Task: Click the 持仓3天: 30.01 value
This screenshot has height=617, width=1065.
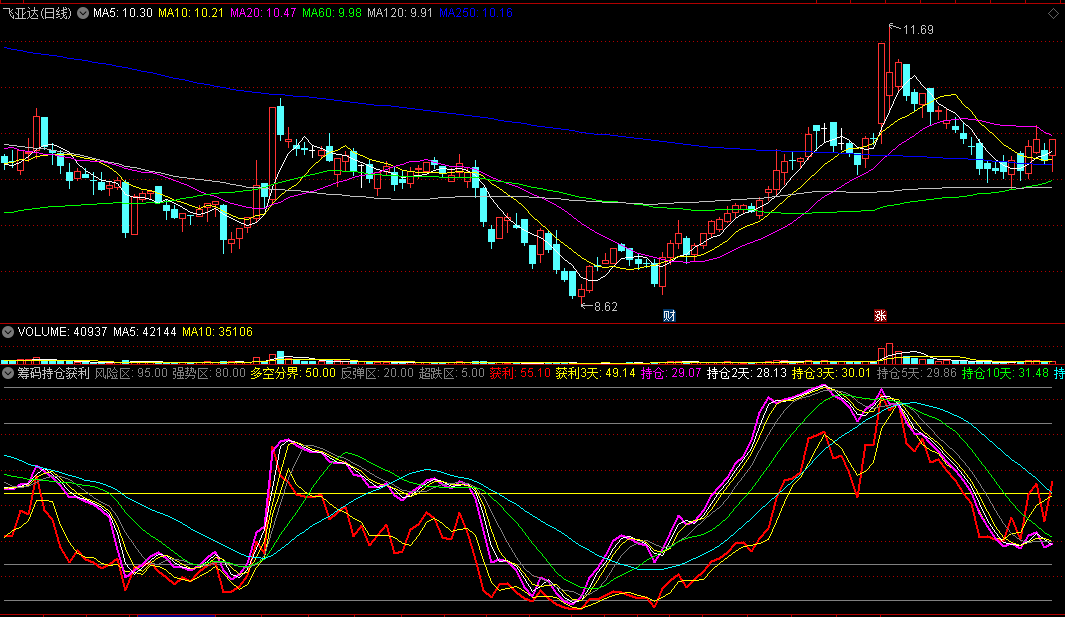Action: coord(831,373)
